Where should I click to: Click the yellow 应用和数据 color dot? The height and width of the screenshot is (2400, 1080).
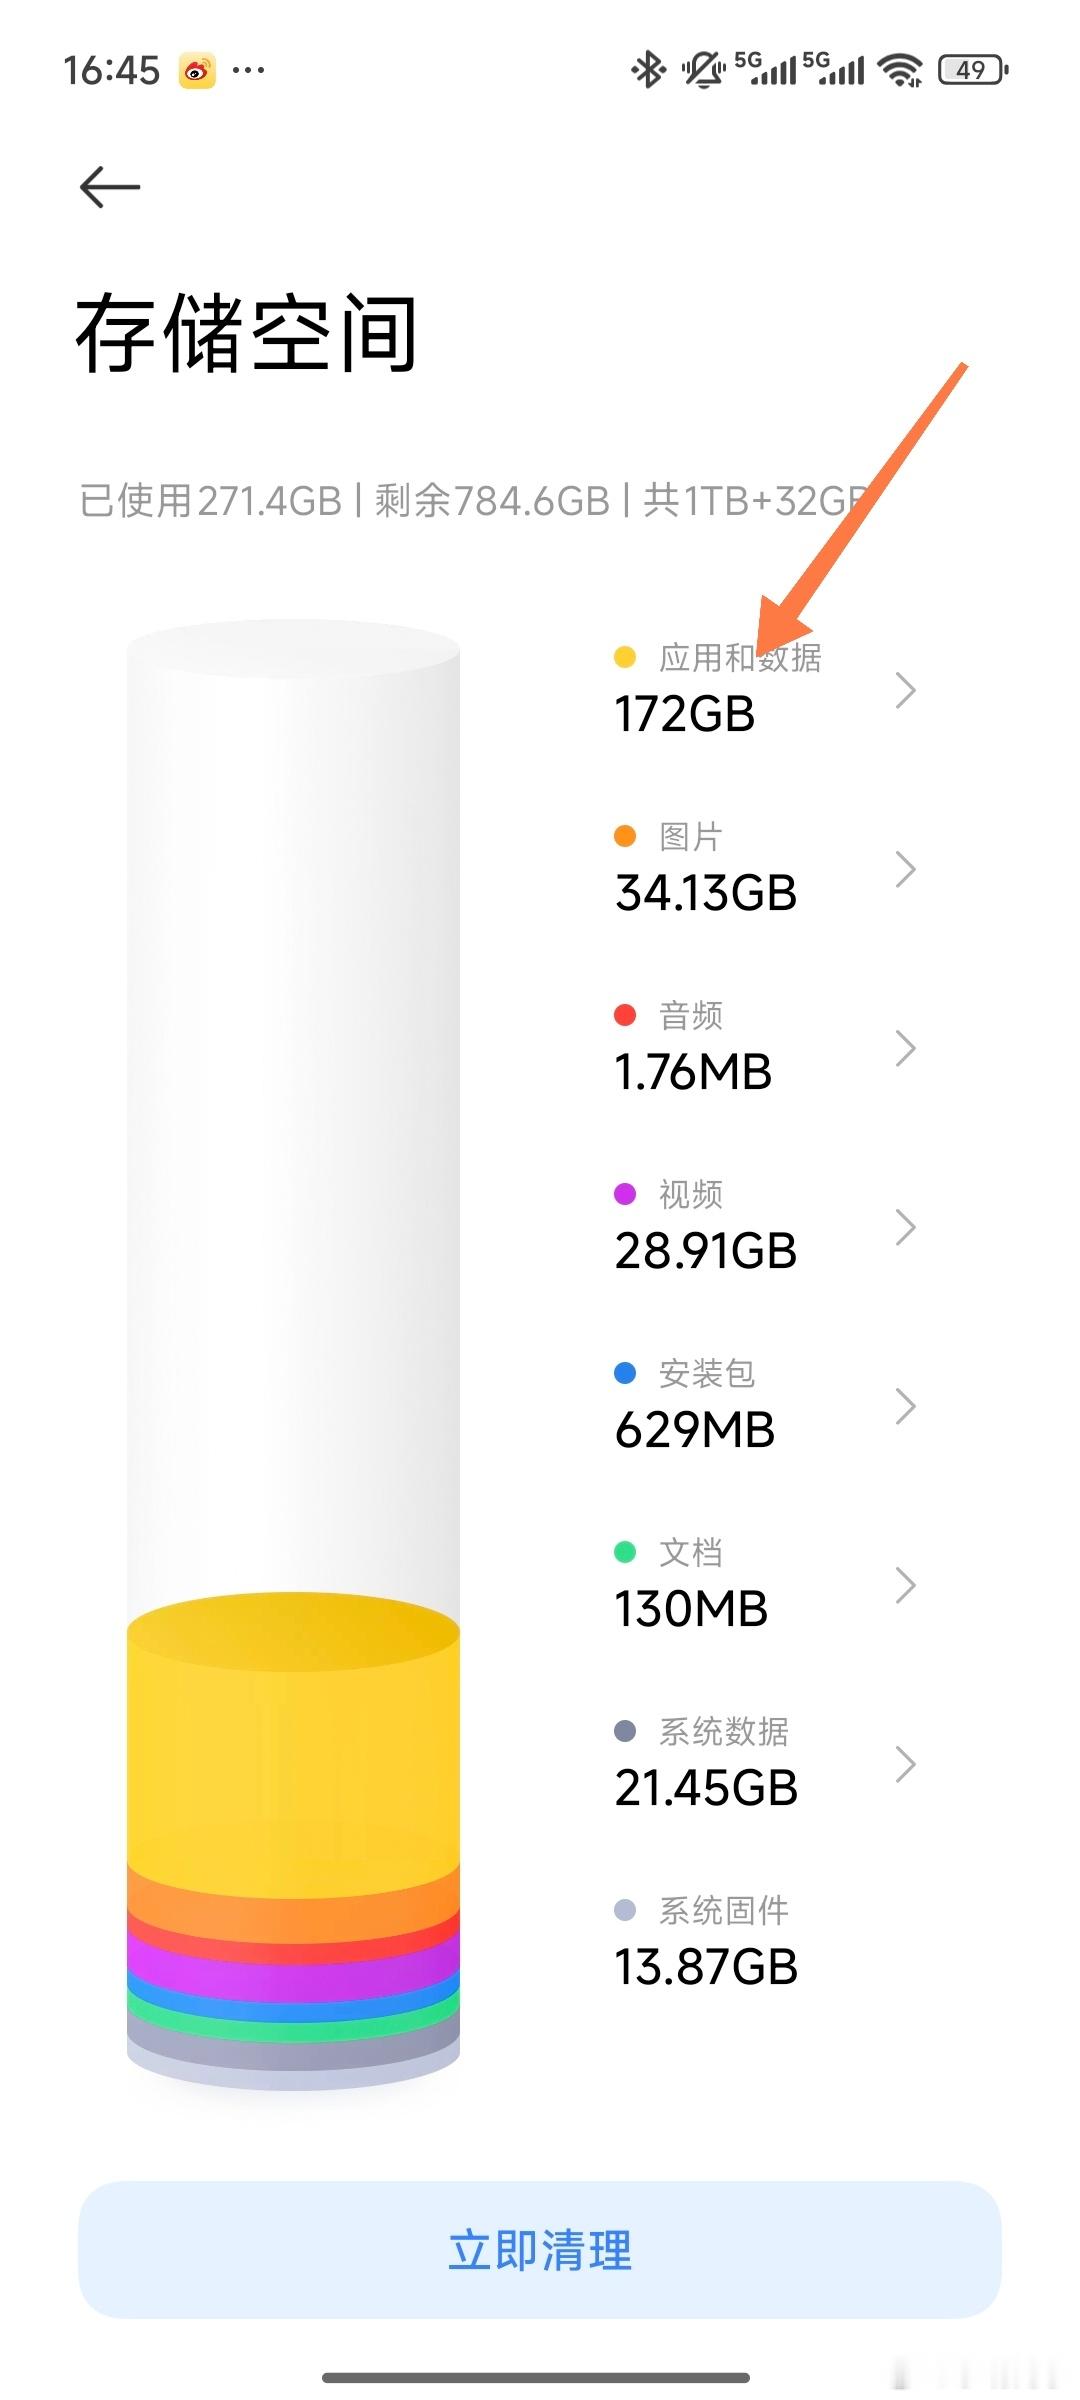pyautogui.click(x=625, y=657)
